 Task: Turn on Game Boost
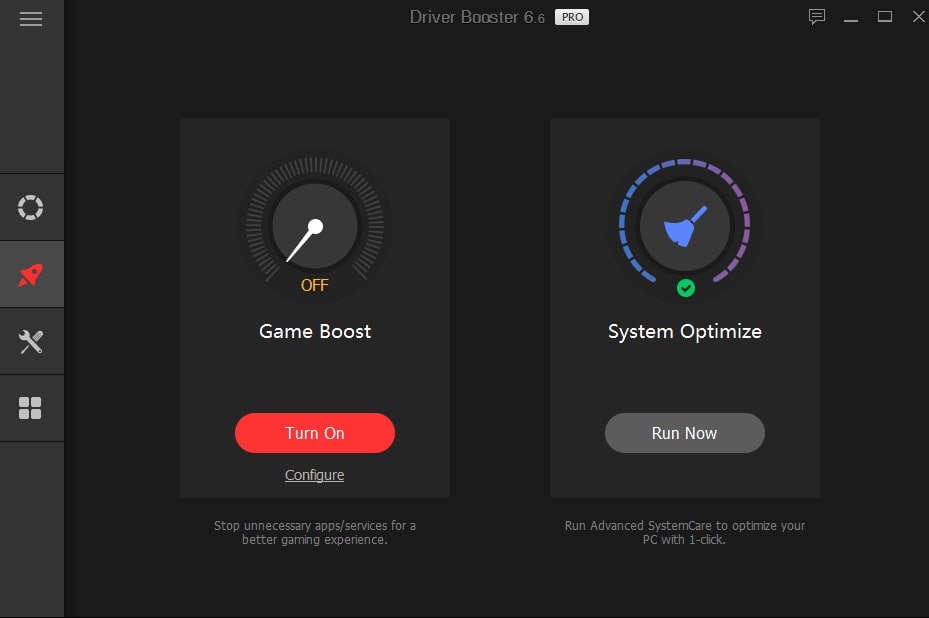315,433
